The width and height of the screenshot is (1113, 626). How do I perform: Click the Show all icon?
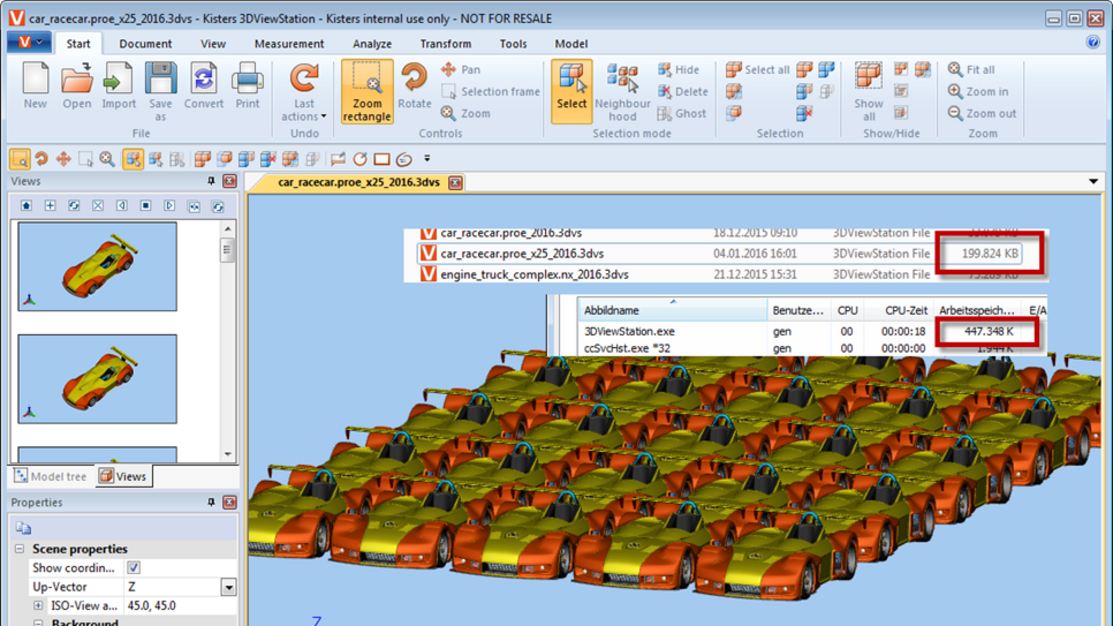tap(869, 91)
